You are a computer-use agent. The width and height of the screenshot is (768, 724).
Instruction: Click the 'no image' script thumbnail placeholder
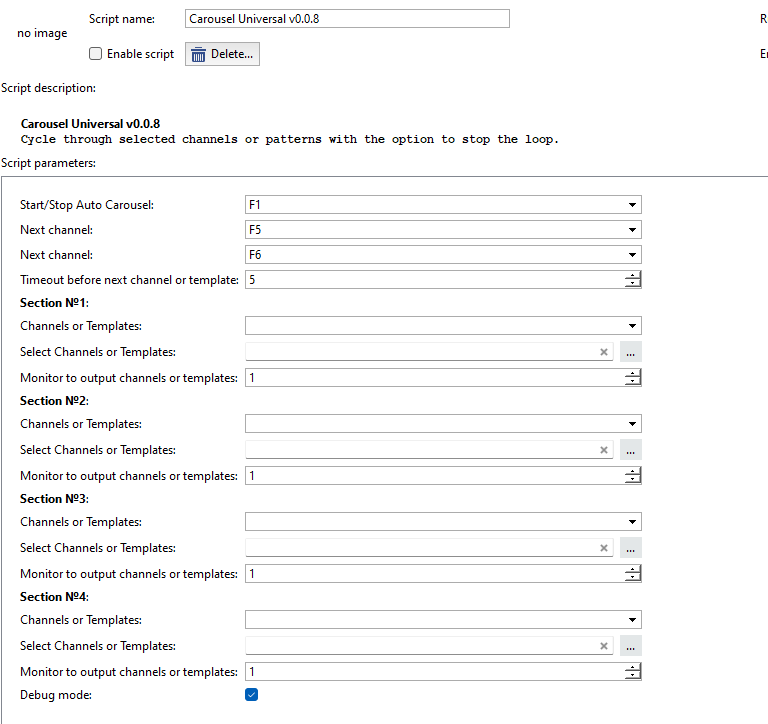click(x=42, y=33)
